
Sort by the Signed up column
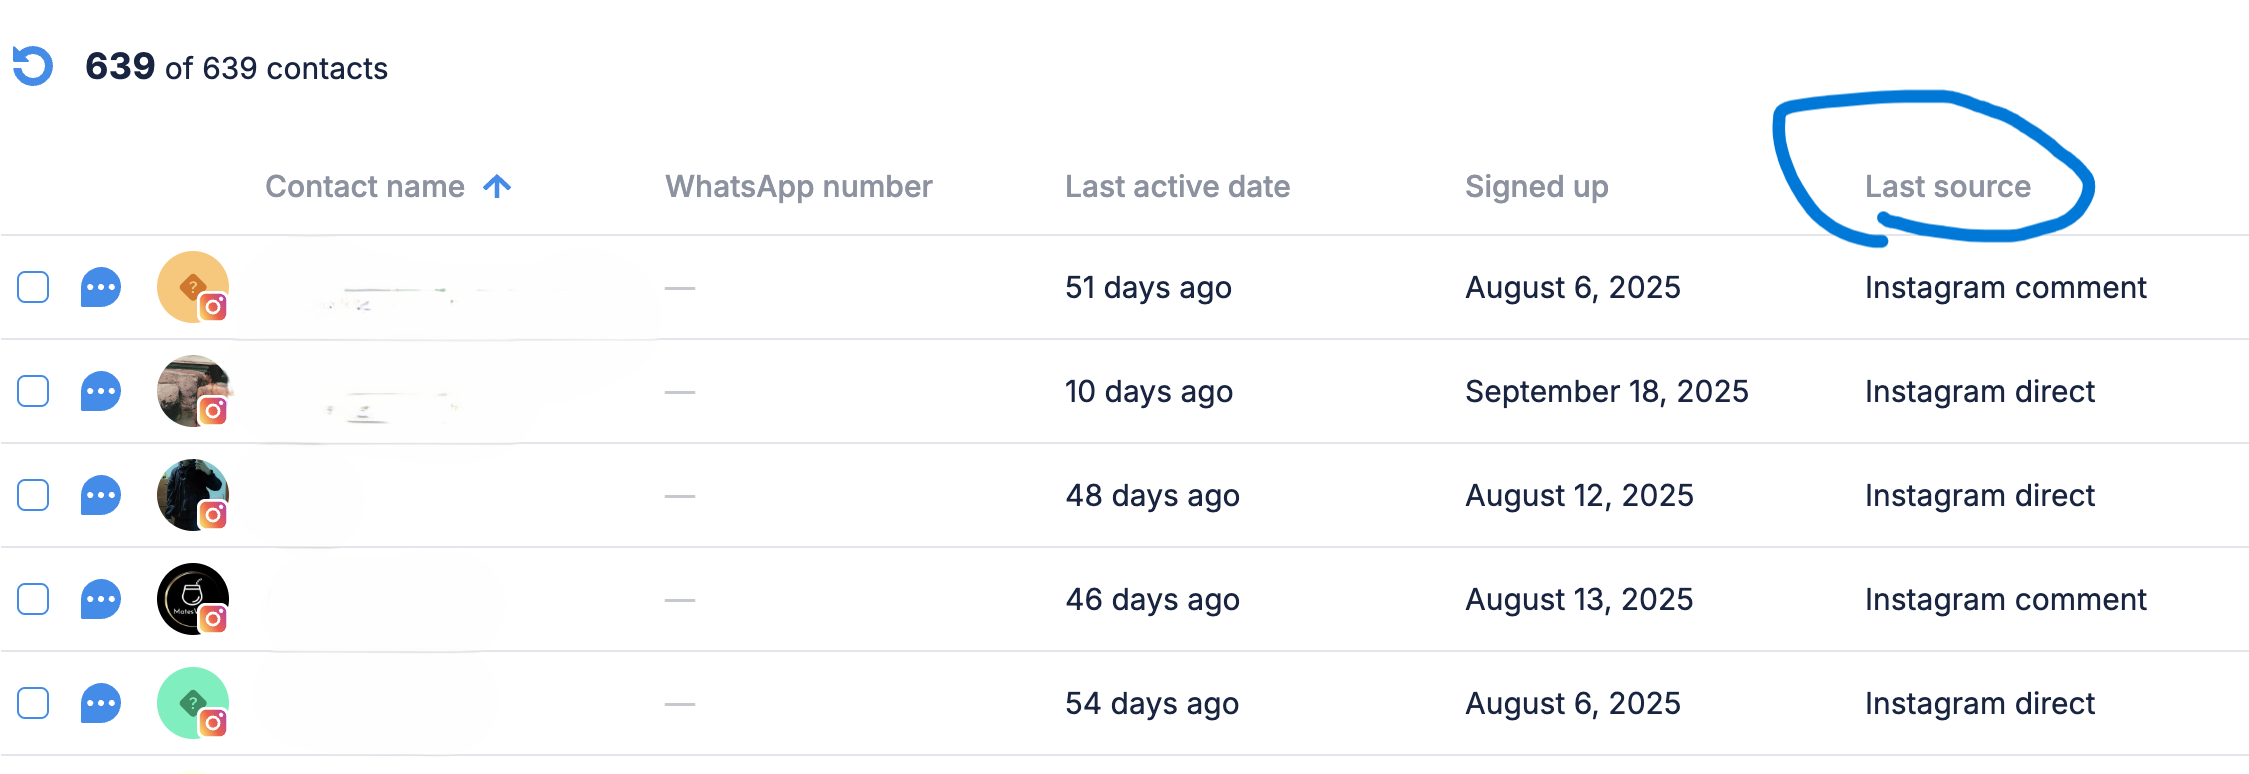coord(1536,187)
